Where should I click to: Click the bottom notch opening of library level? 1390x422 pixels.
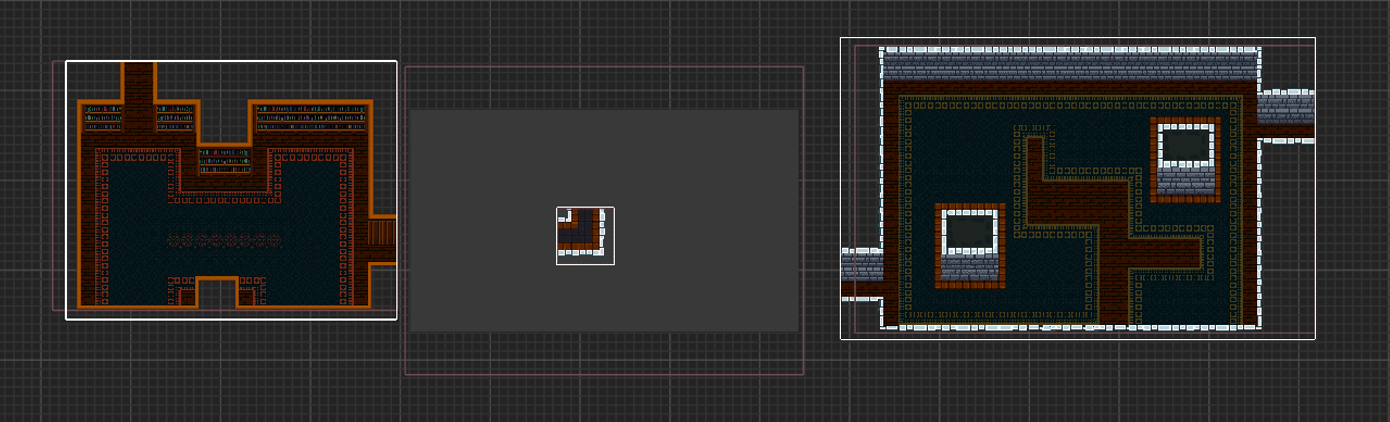click(x=216, y=295)
